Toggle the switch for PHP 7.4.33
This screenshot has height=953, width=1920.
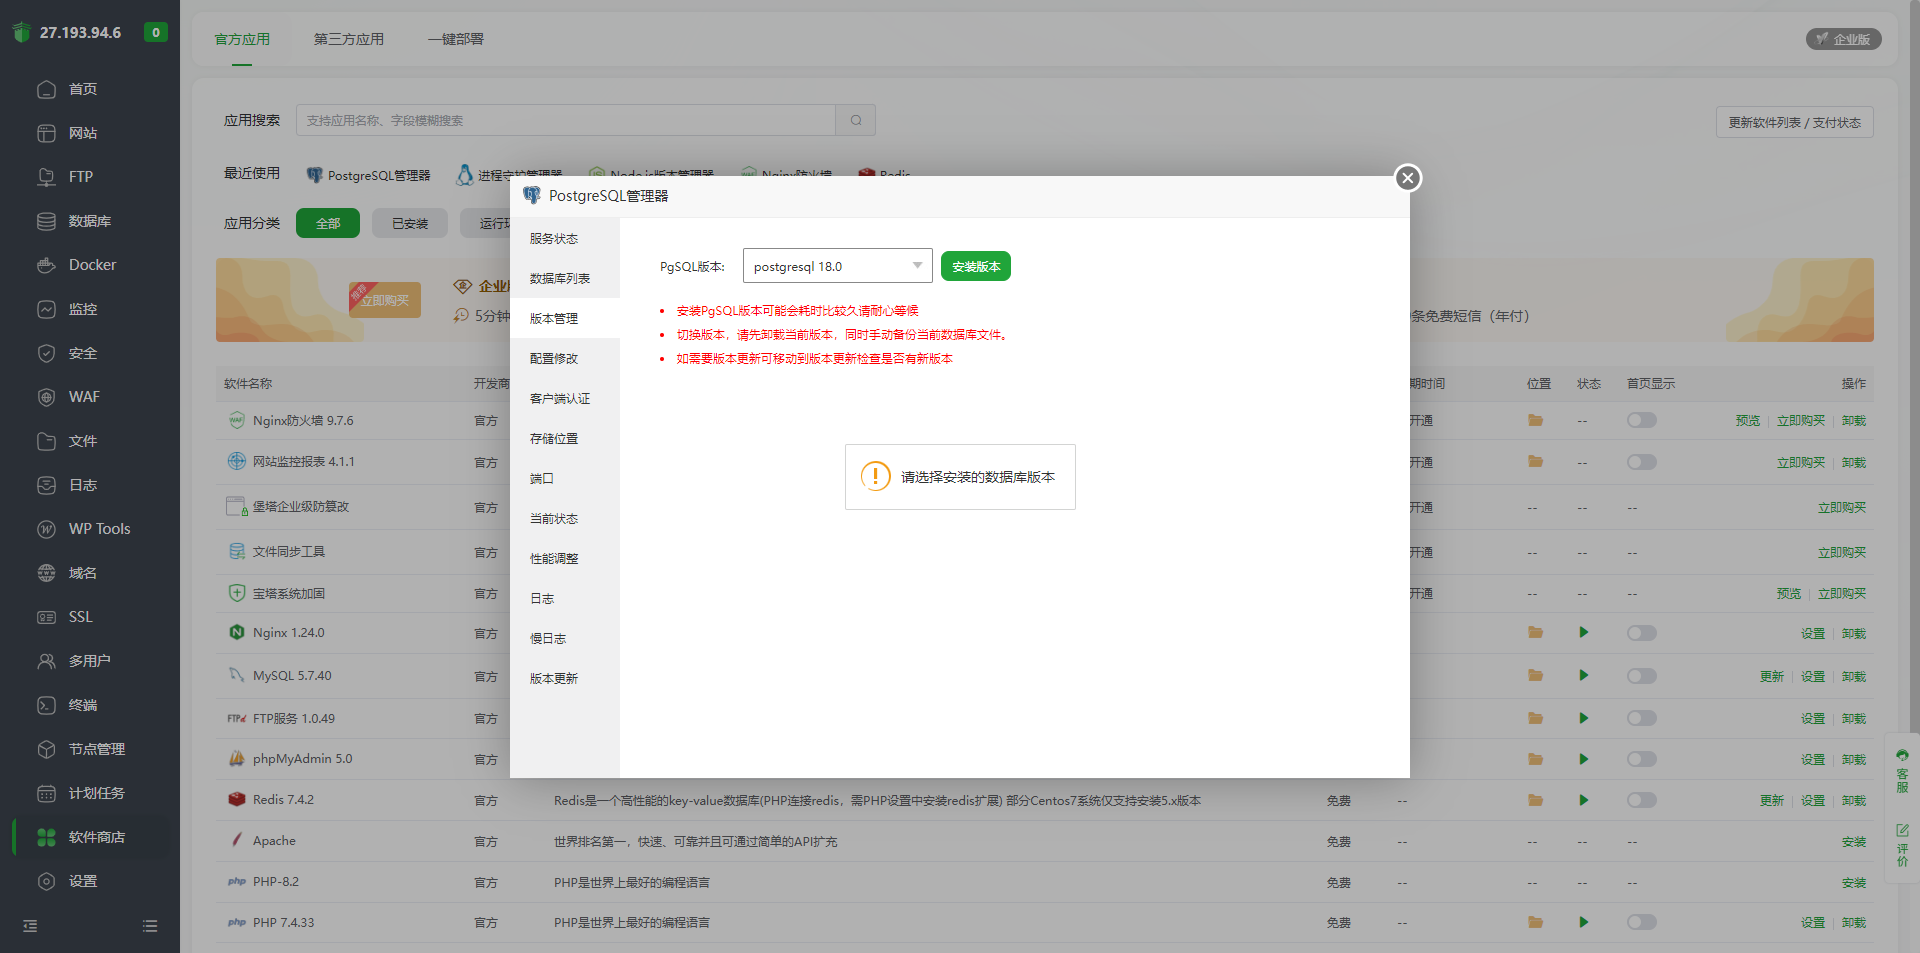(x=1640, y=922)
